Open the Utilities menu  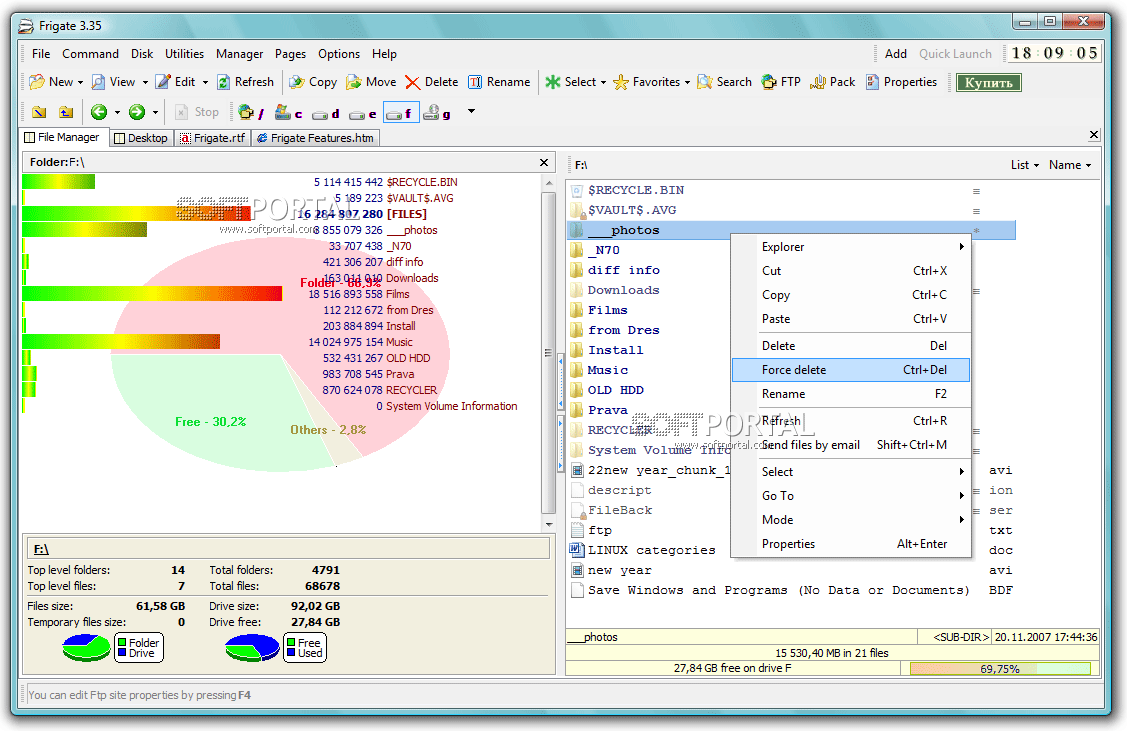(184, 54)
